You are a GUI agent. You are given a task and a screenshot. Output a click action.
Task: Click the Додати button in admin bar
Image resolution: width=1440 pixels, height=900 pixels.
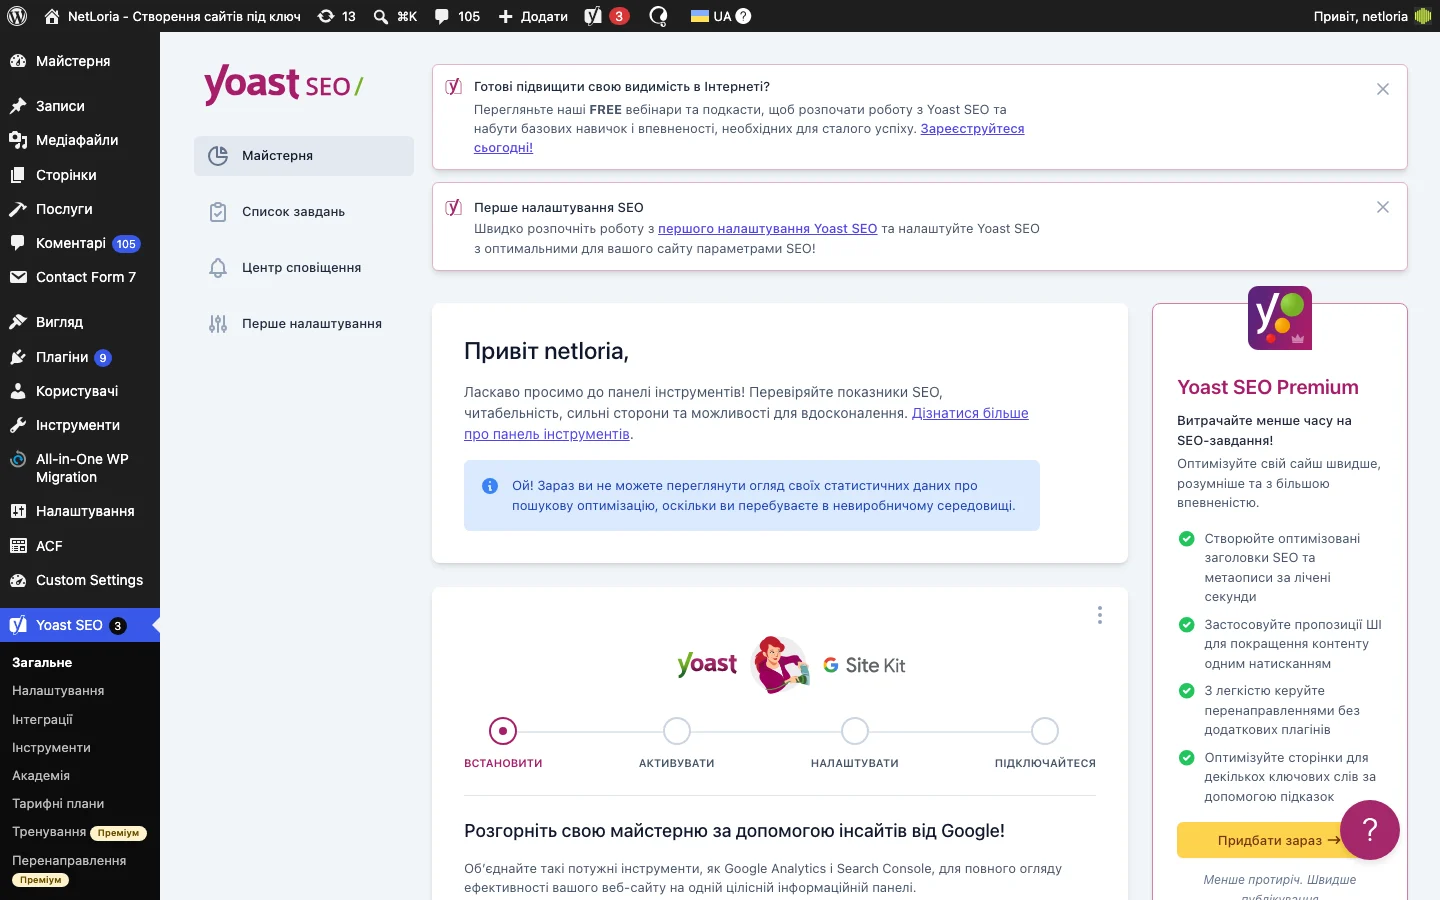(533, 16)
